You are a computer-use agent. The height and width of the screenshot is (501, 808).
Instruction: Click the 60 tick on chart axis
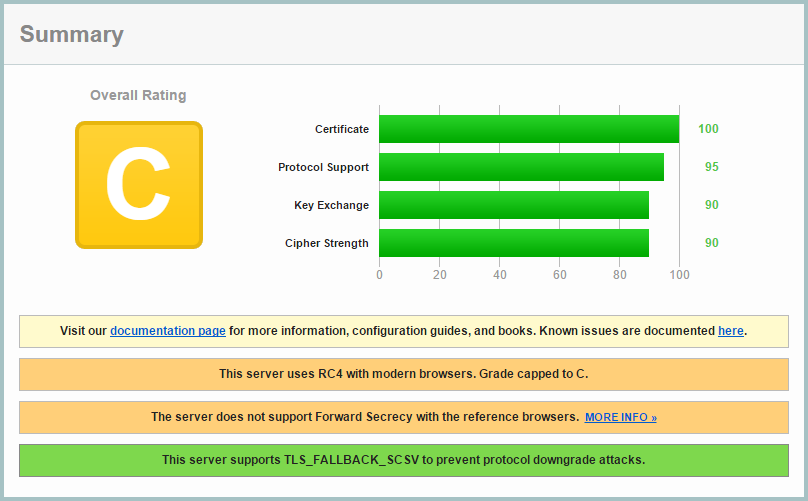pyautogui.click(x=560, y=274)
